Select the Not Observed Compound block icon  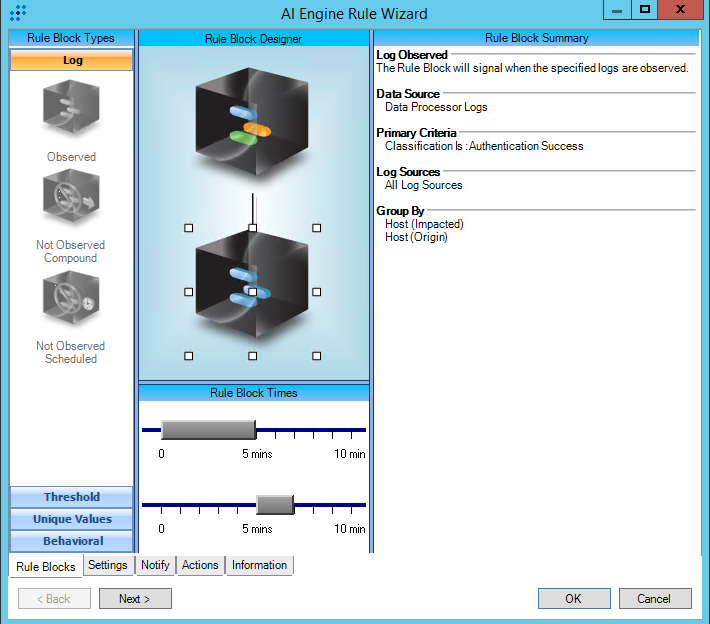click(71, 198)
